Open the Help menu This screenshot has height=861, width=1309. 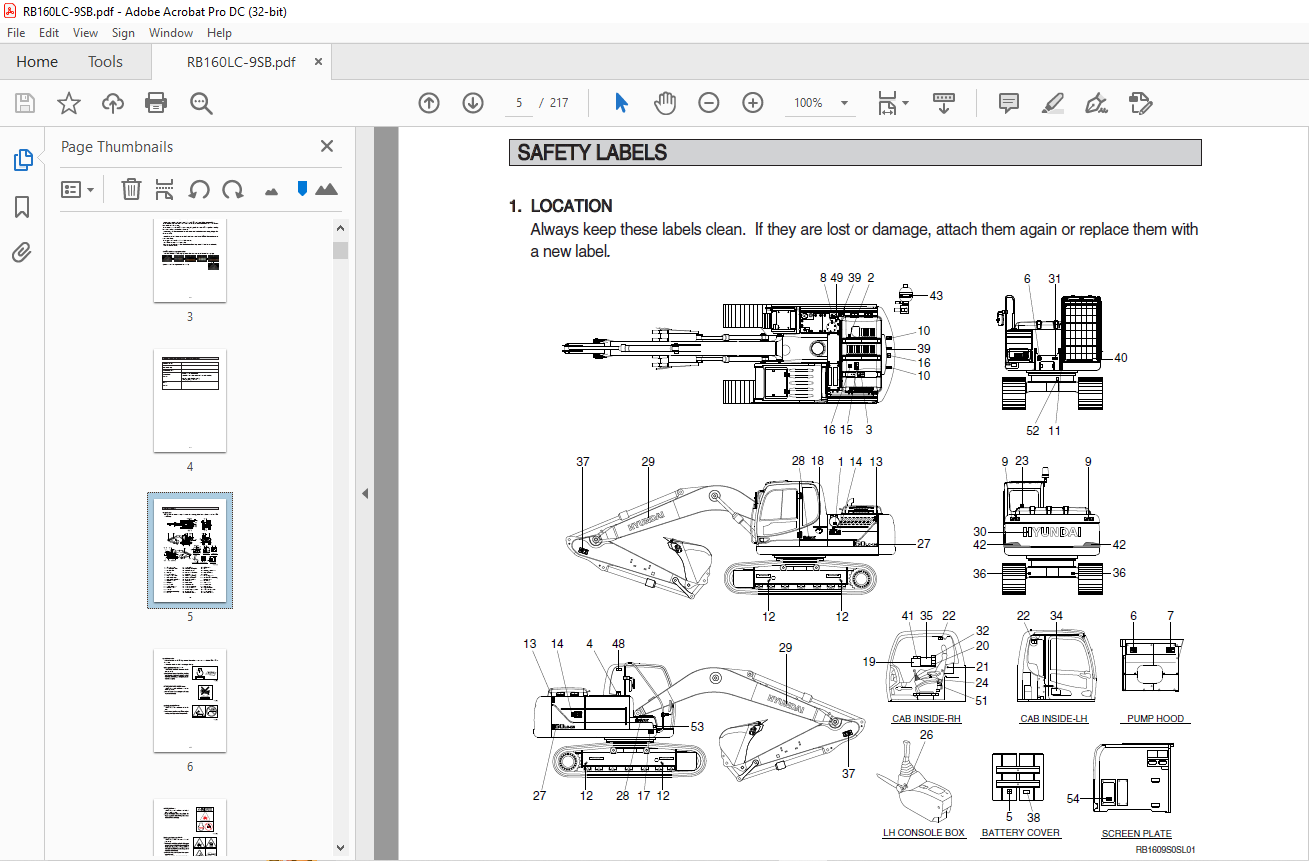pos(219,33)
